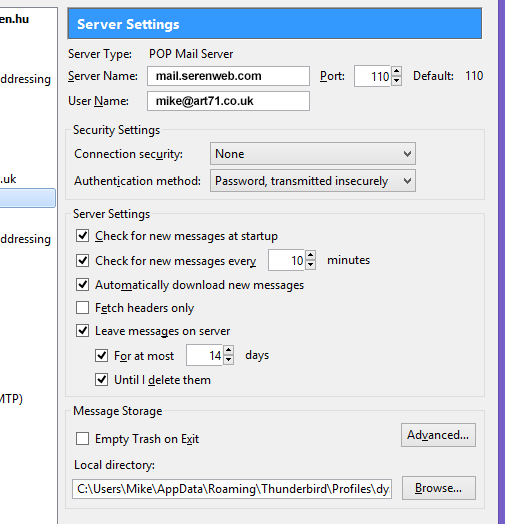Browse for the local directory
The width and height of the screenshot is (505, 524).
point(438,488)
